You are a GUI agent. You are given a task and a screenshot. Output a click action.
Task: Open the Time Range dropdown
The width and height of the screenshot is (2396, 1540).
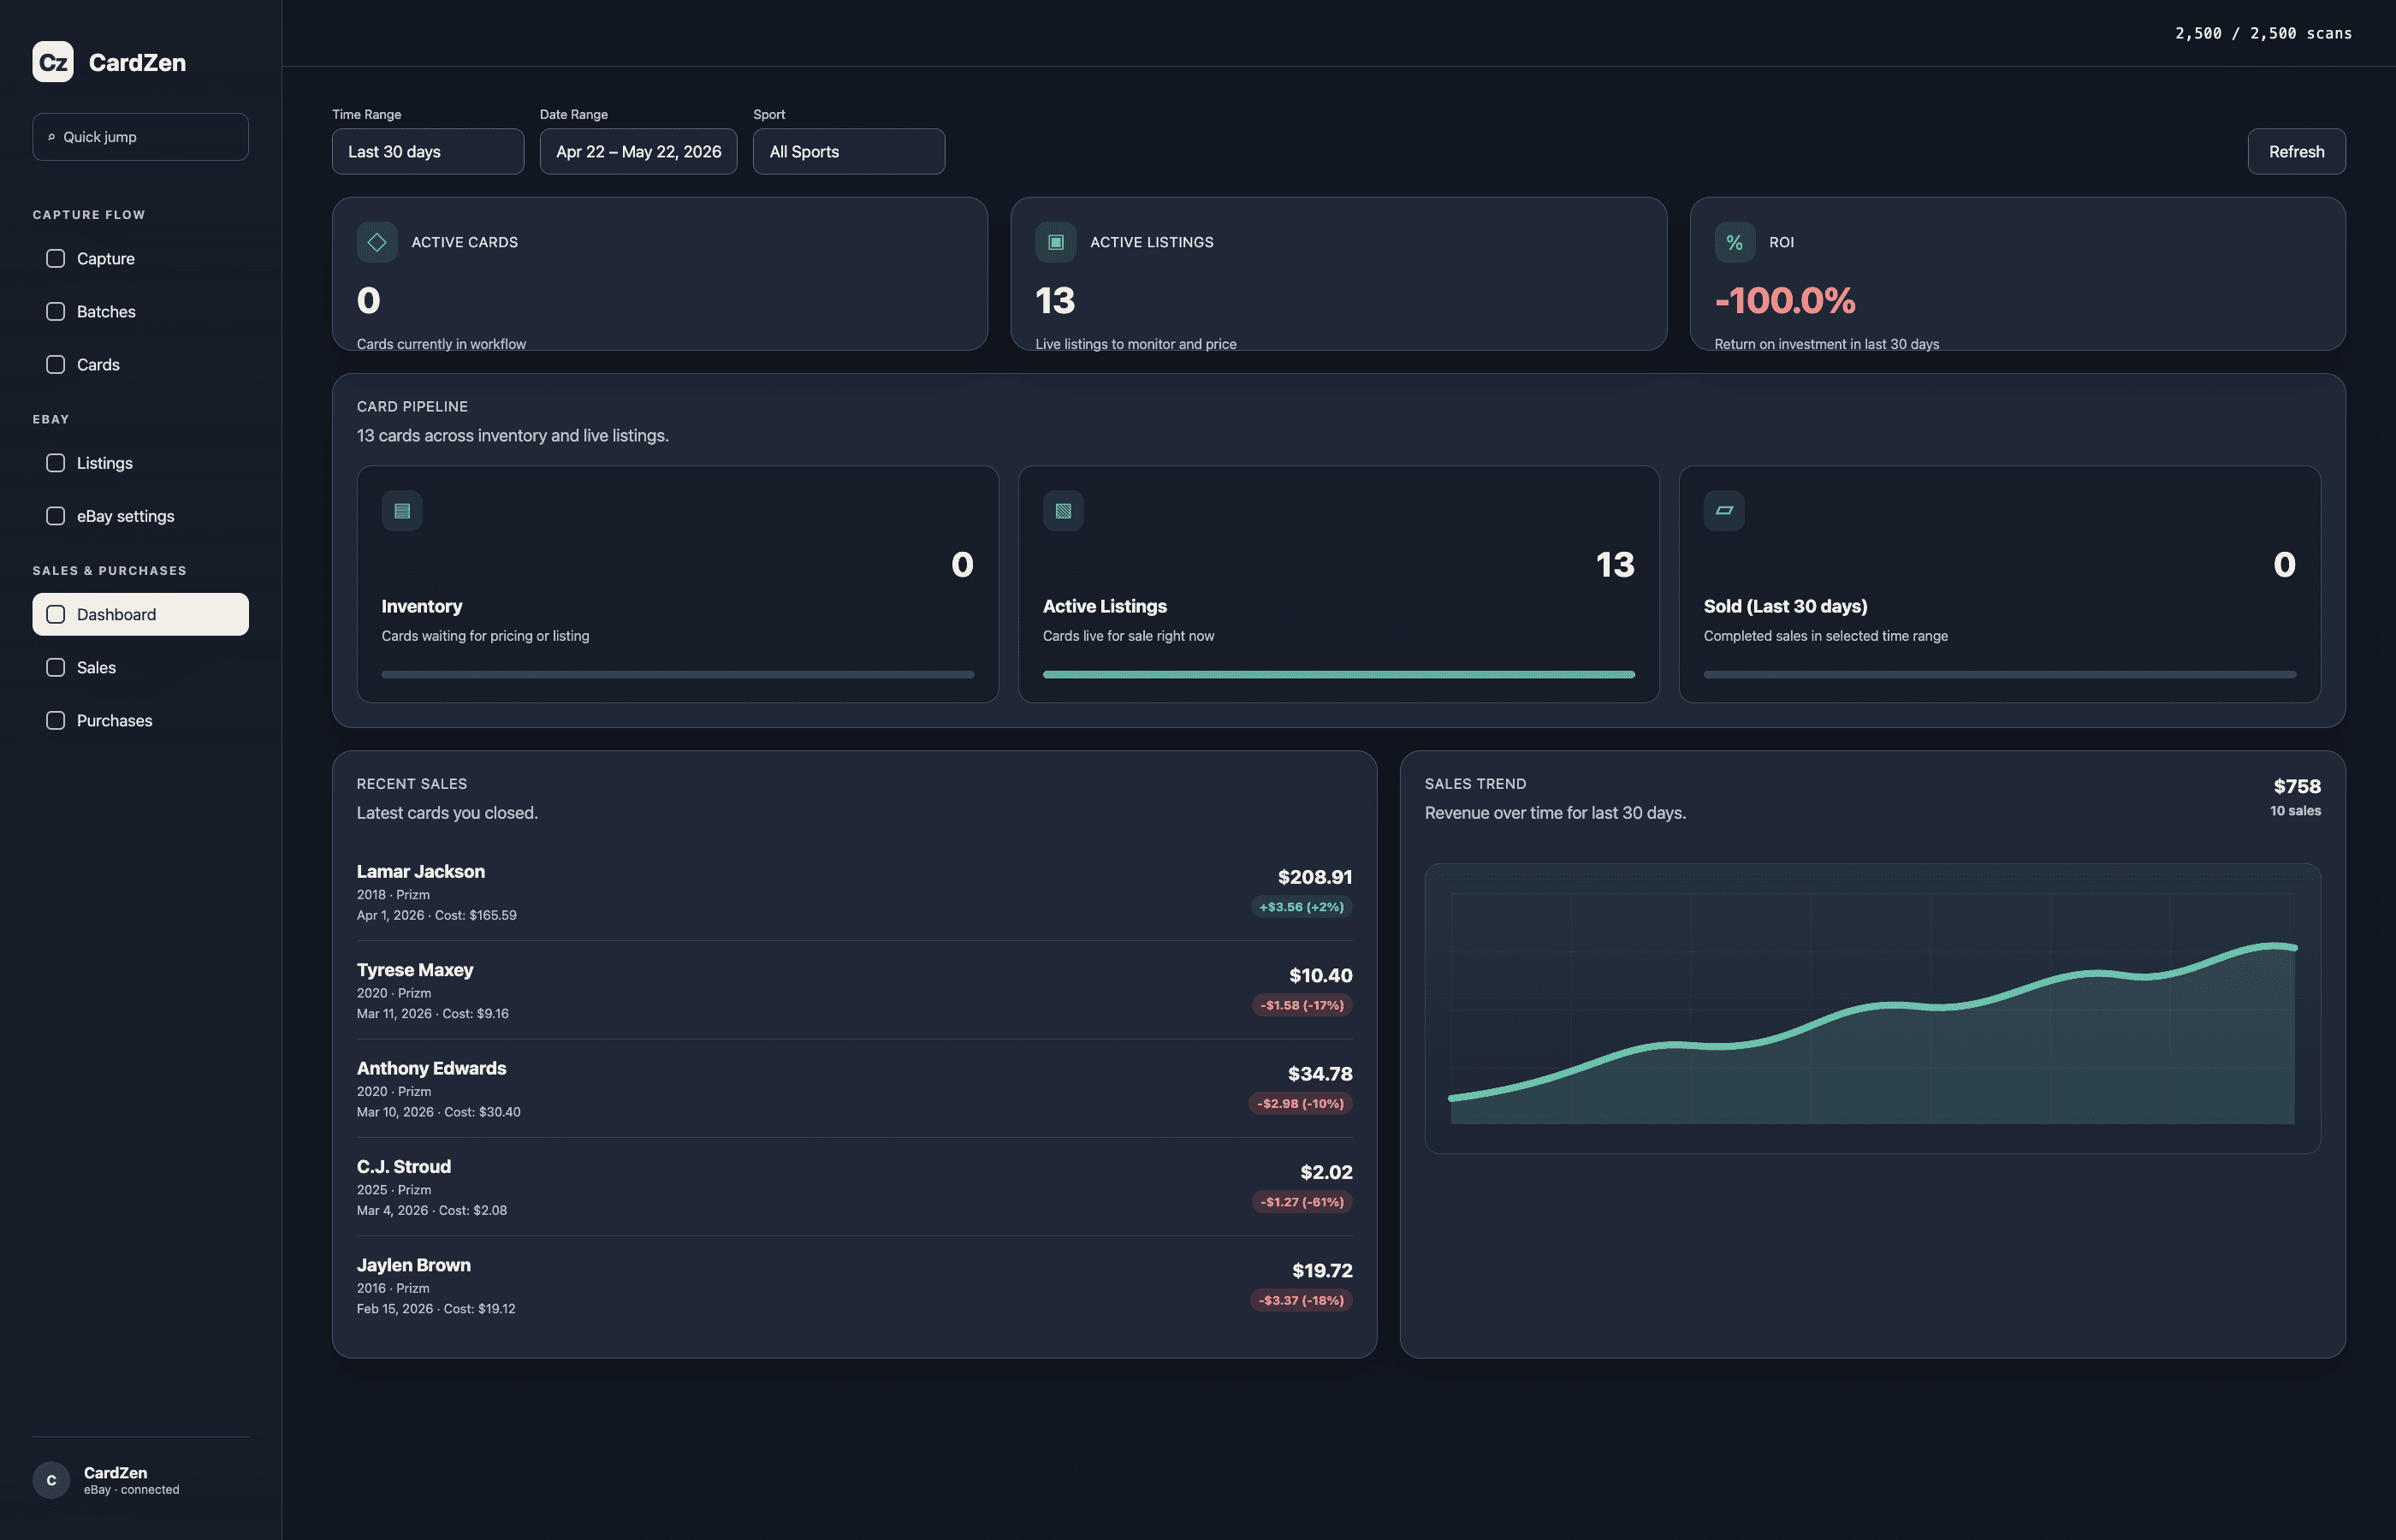pyautogui.click(x=428, y=151)
